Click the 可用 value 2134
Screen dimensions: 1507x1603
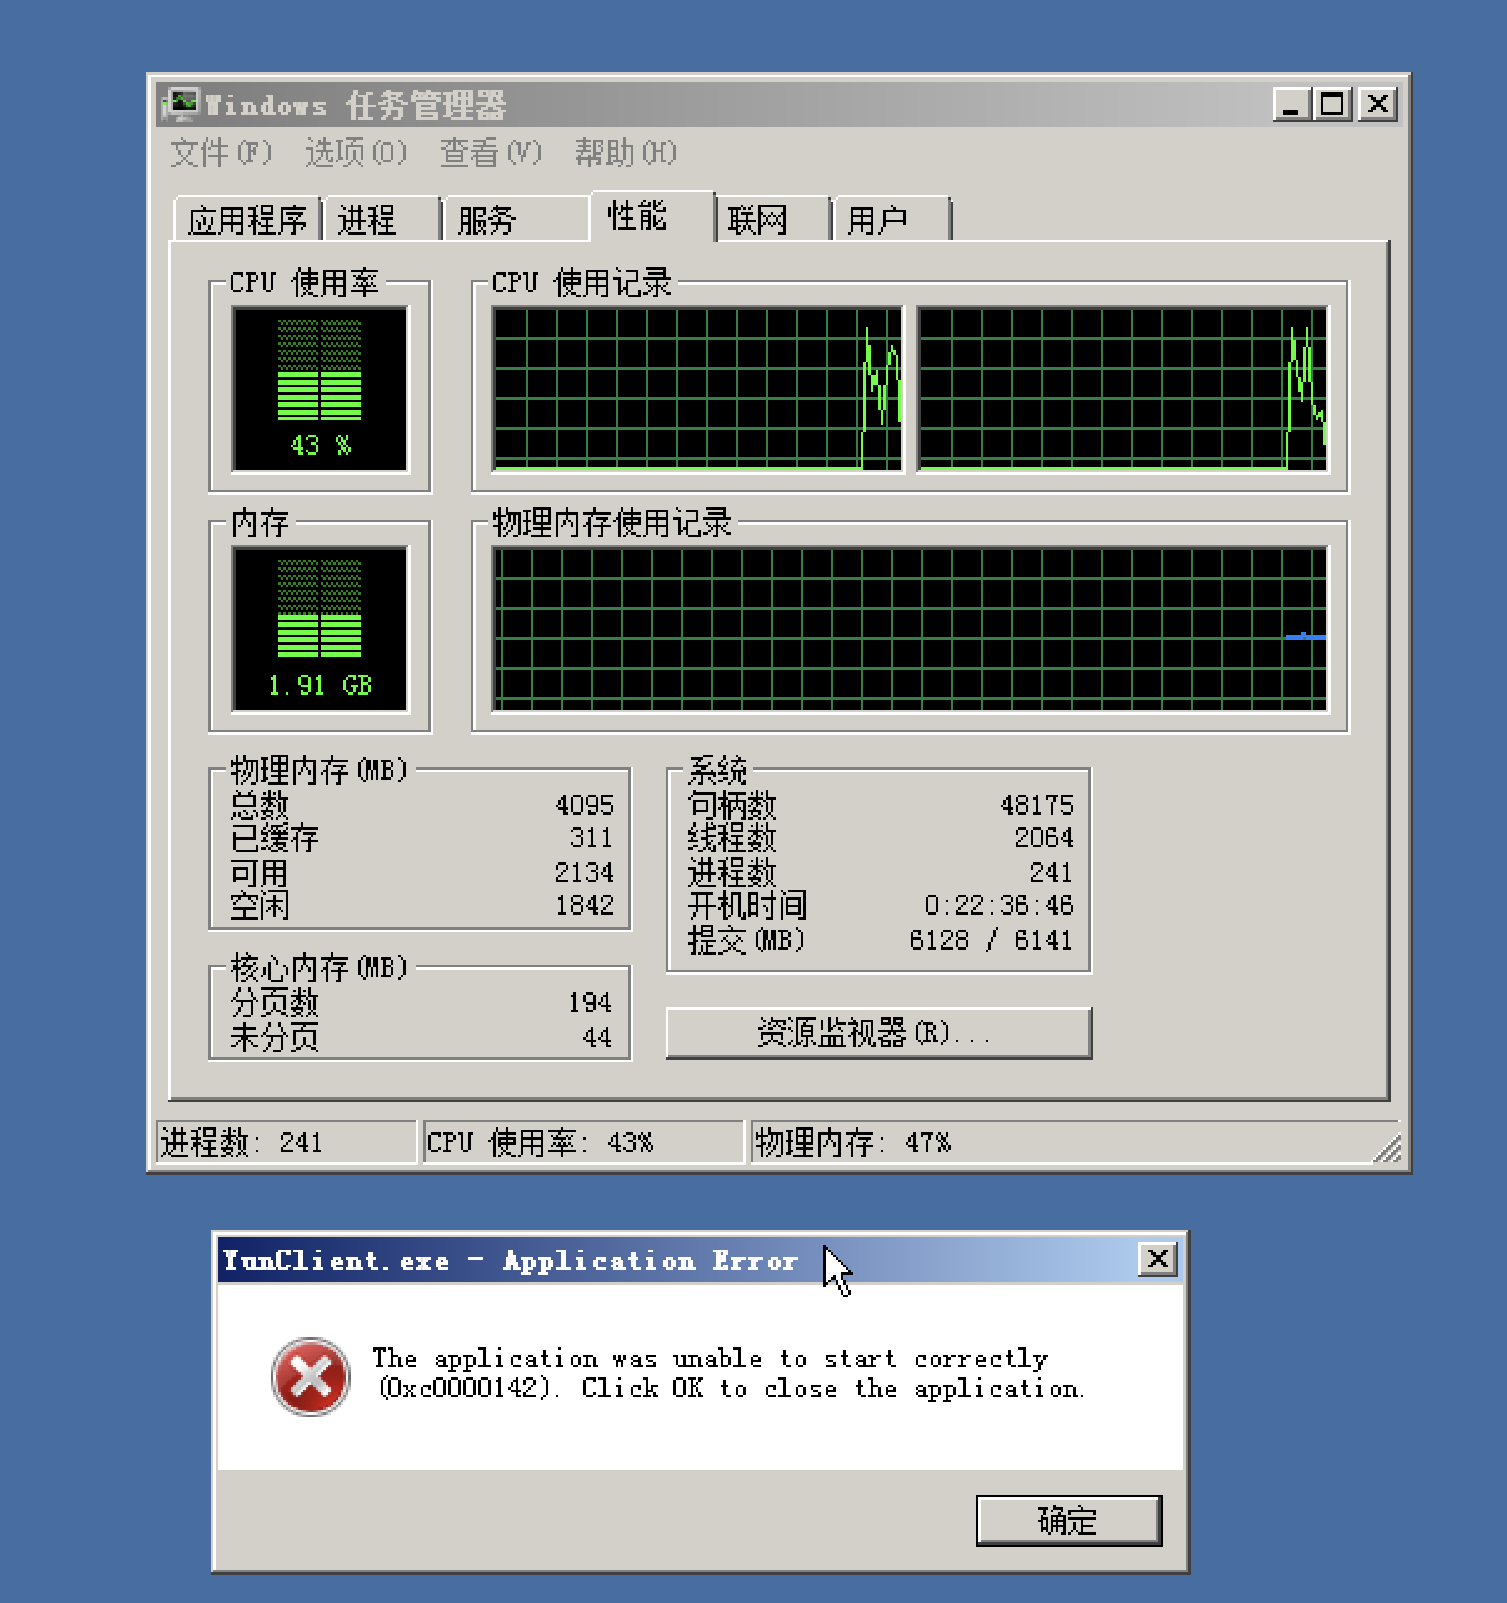pos(584,872)
